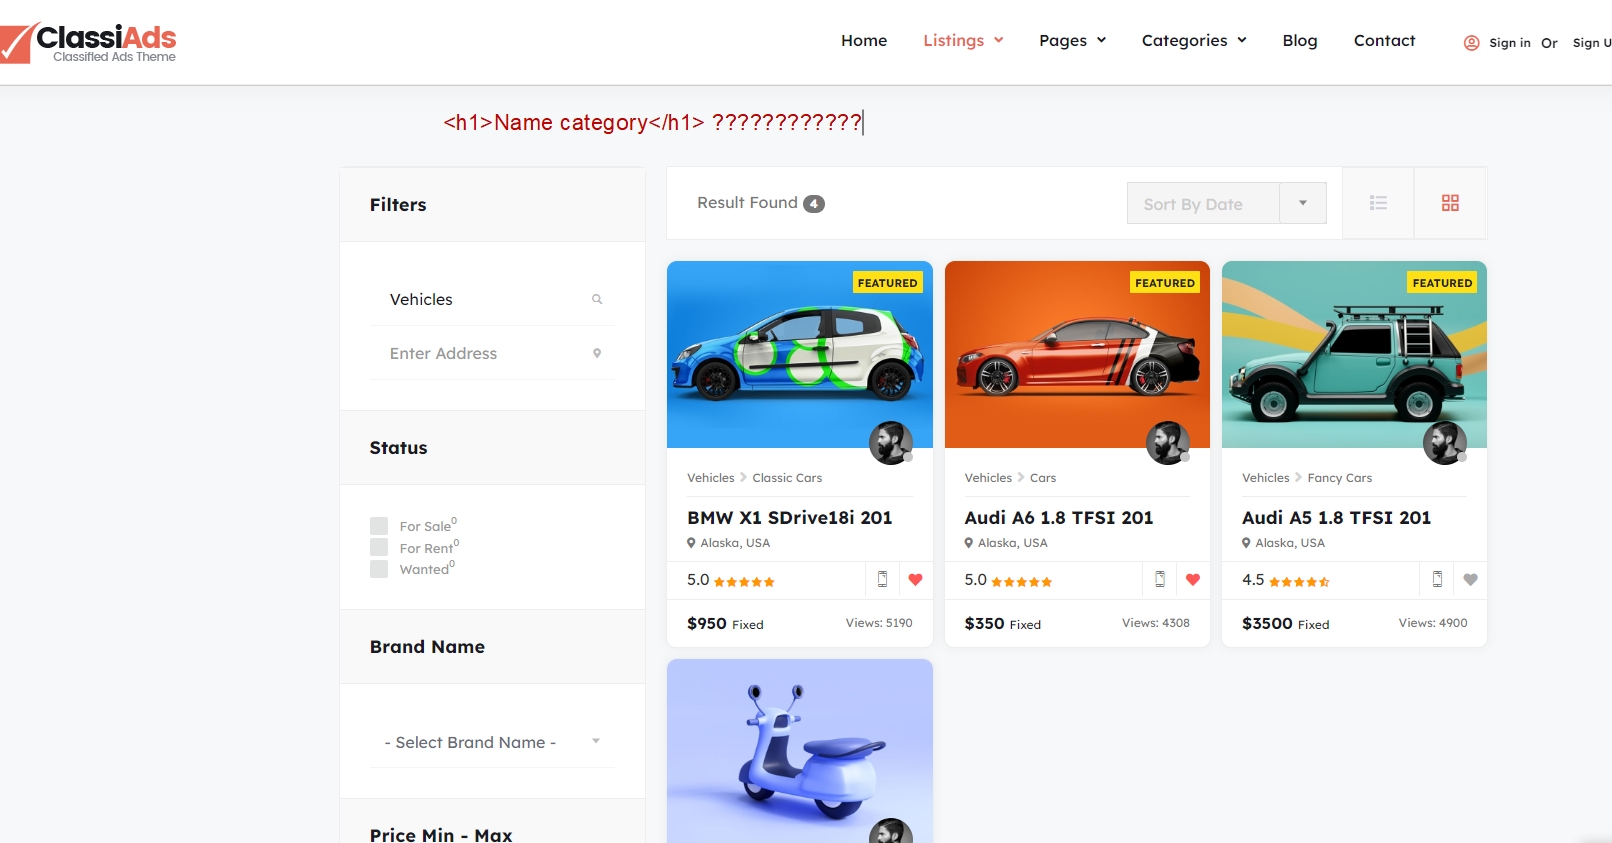This screenshot has height=843, width=1612.
Task: Click search icon in Vehicles filter field
Action: pos(597,300)
